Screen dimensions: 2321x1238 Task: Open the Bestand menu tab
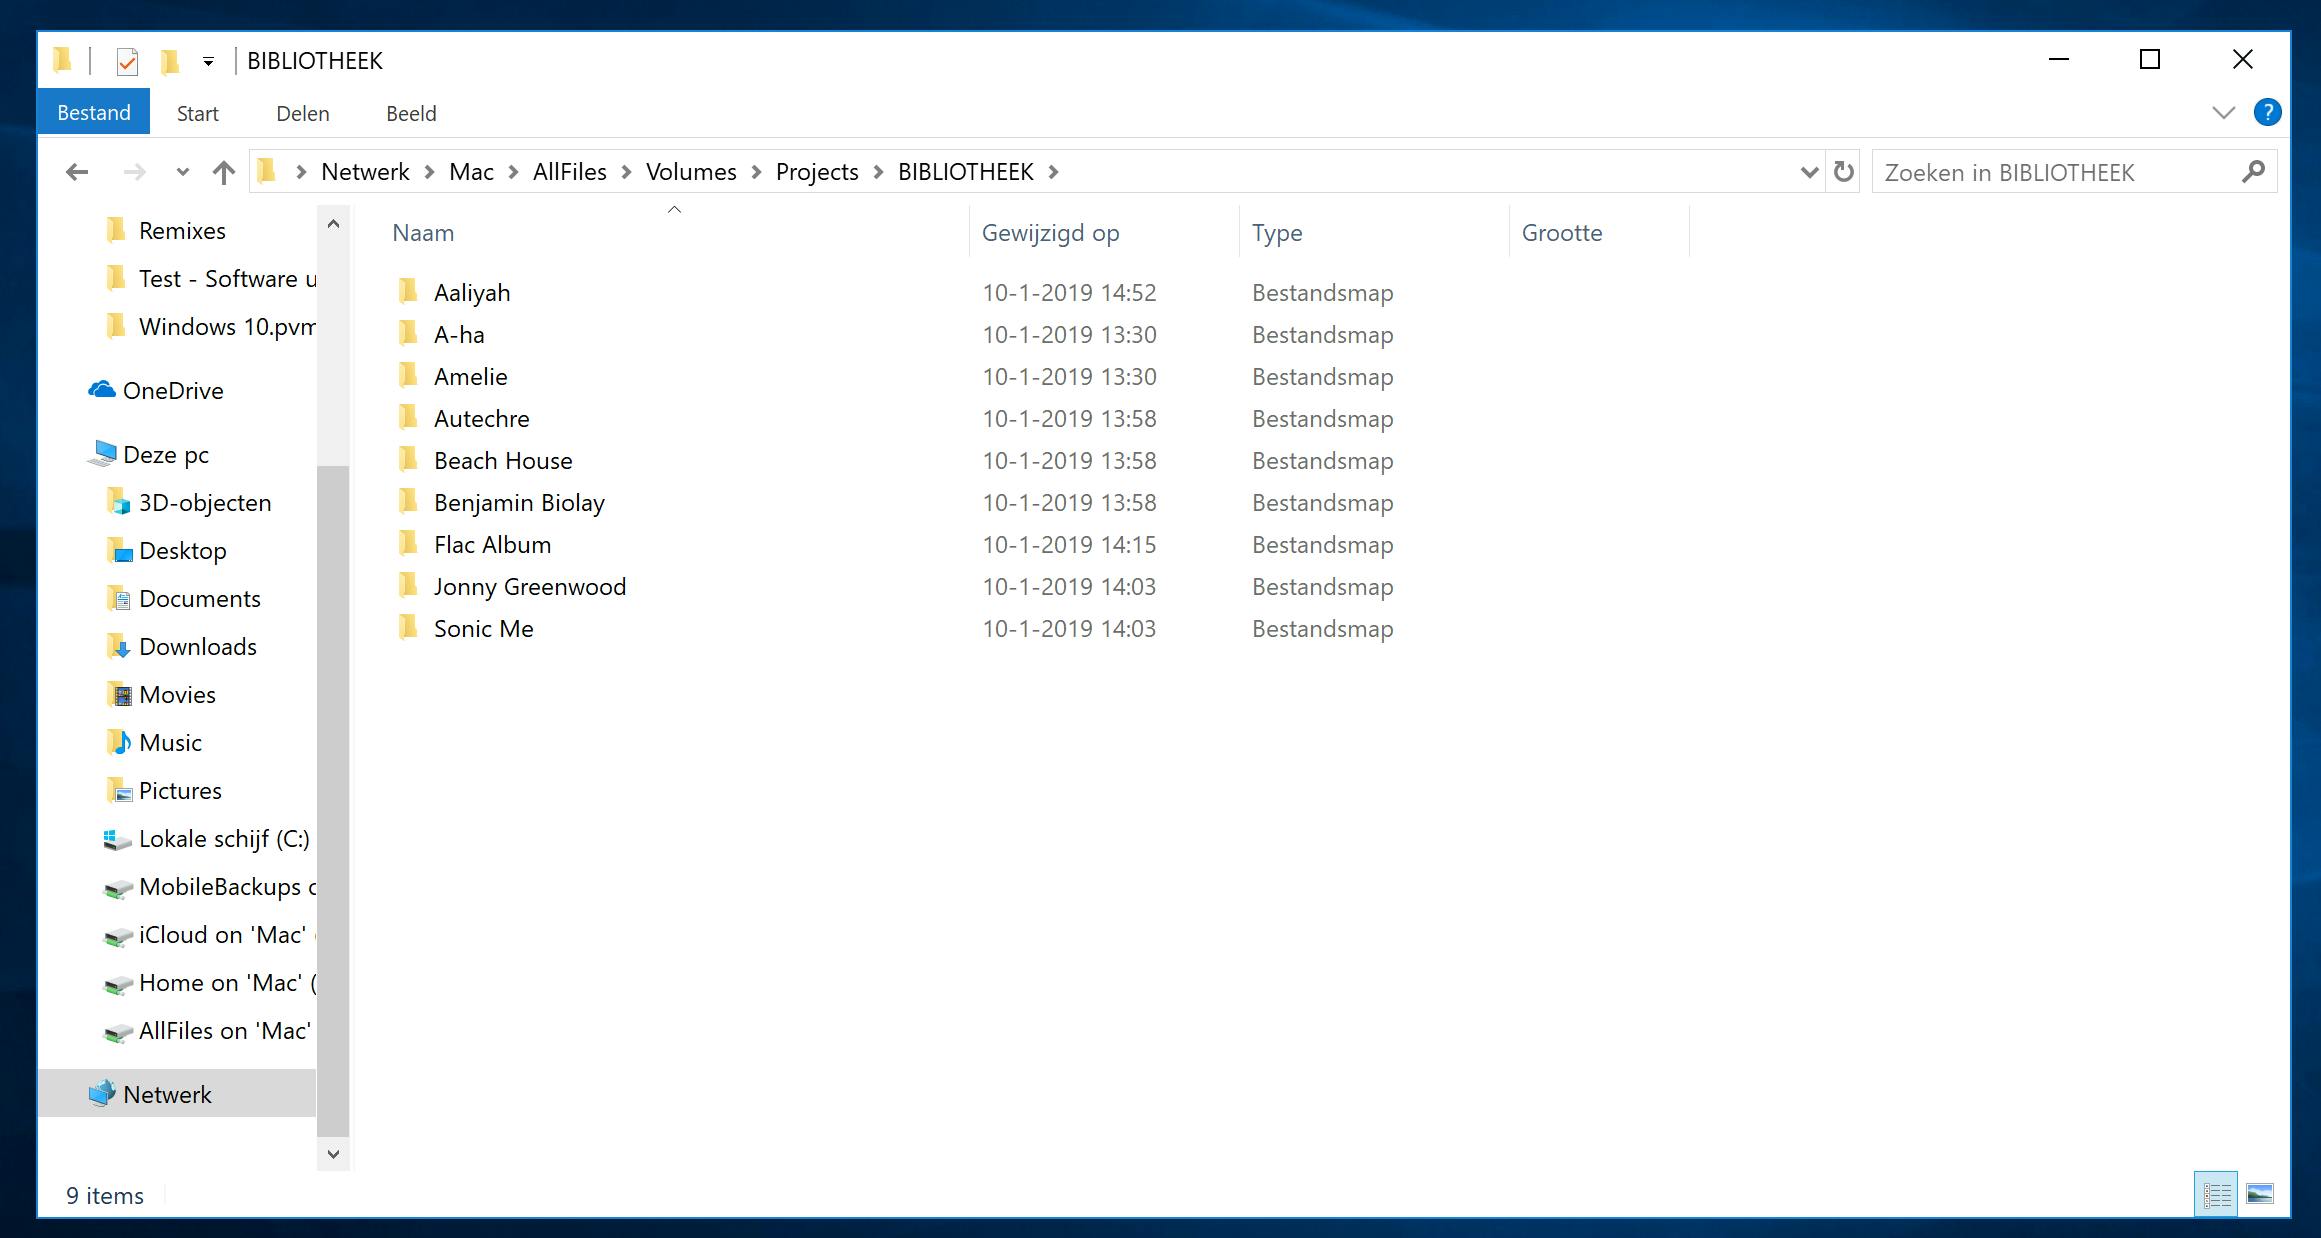(x=94, y=113)
